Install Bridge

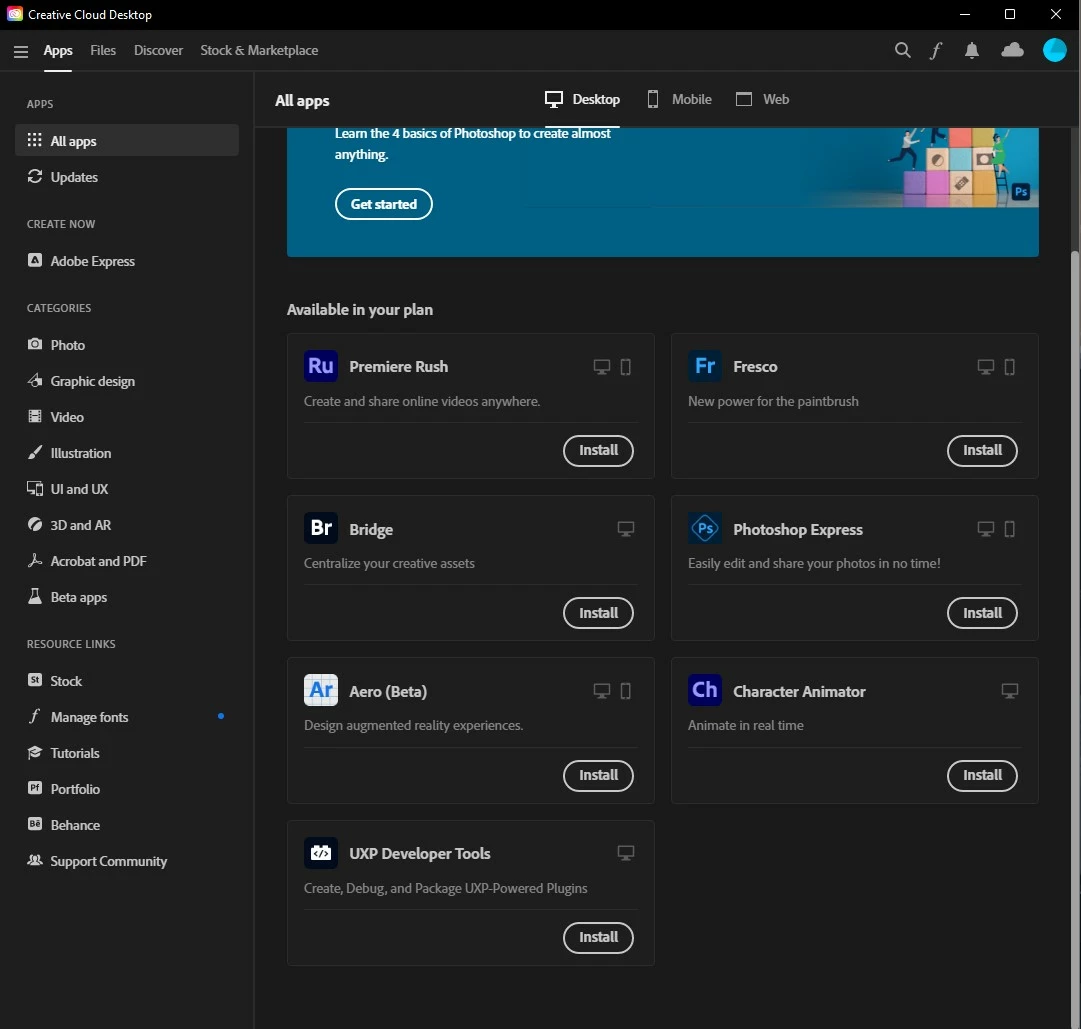point(598,613)
